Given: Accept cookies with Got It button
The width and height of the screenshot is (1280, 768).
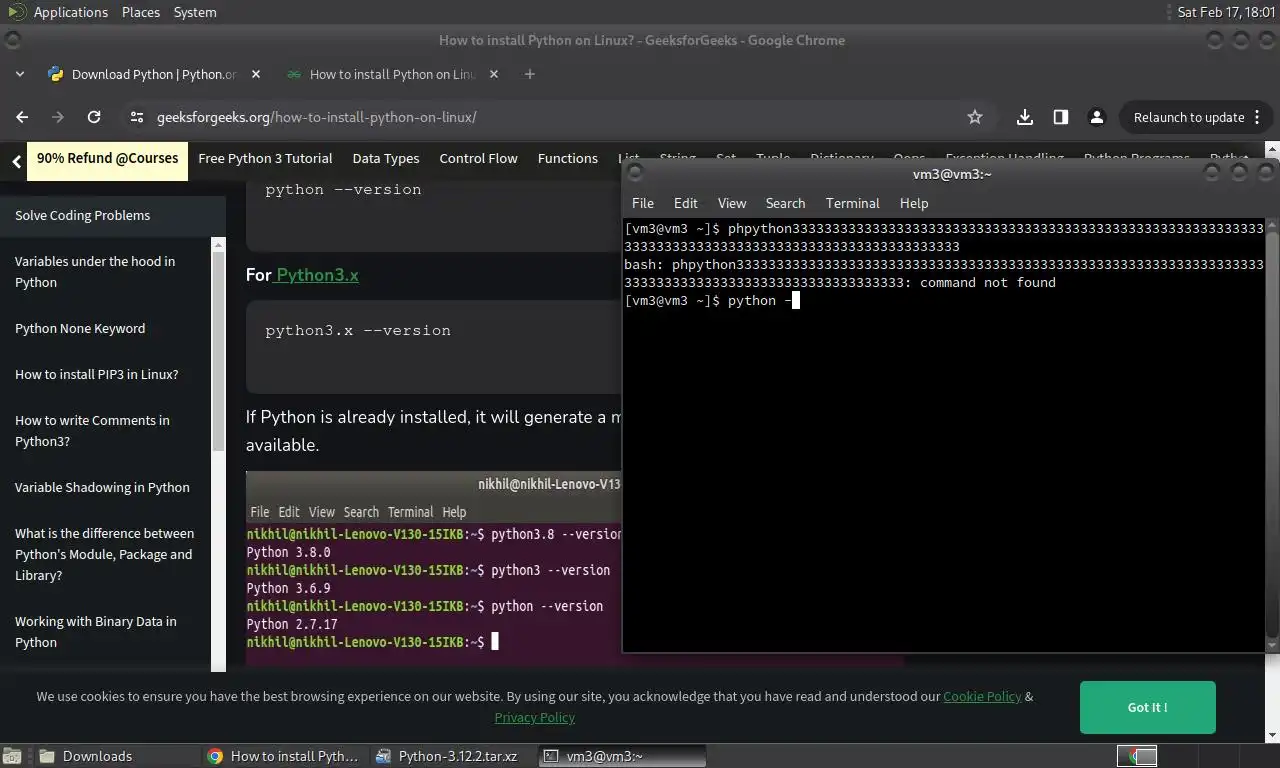Looking at the screenshot, I should [1147, 707].
